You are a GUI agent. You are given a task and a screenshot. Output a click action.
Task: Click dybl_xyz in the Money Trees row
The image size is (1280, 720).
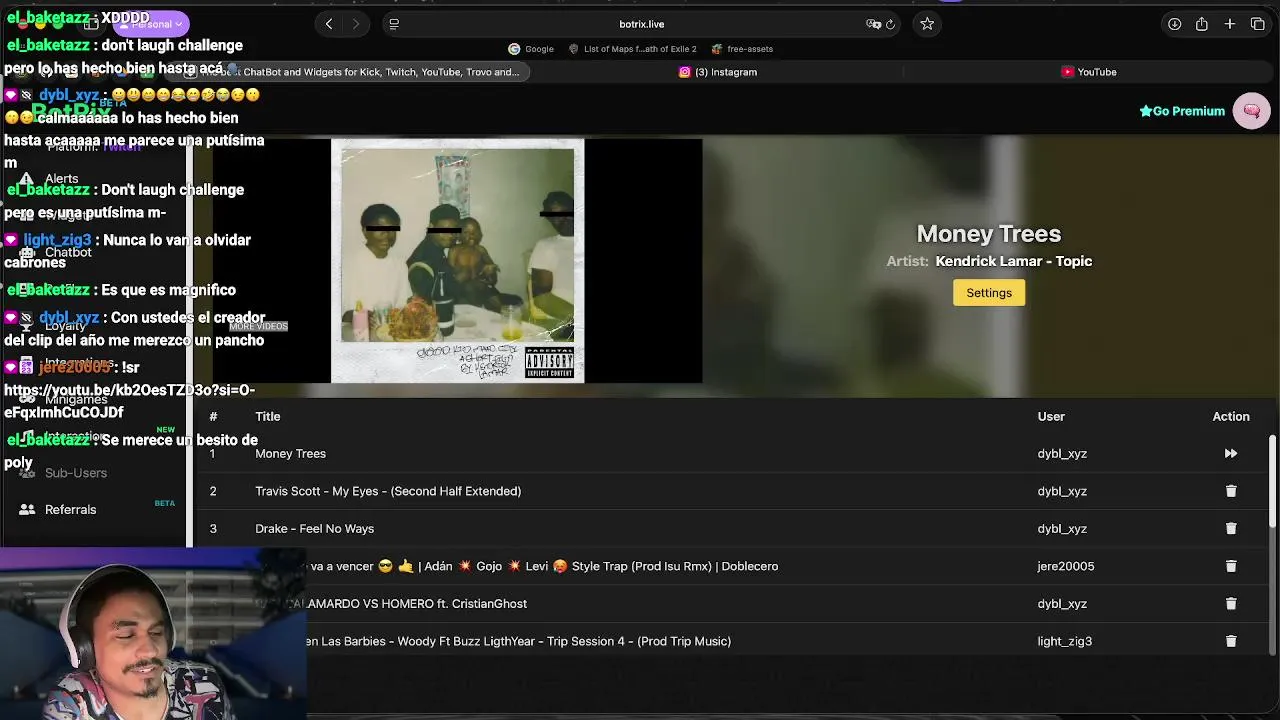(x=1062, y=454)
